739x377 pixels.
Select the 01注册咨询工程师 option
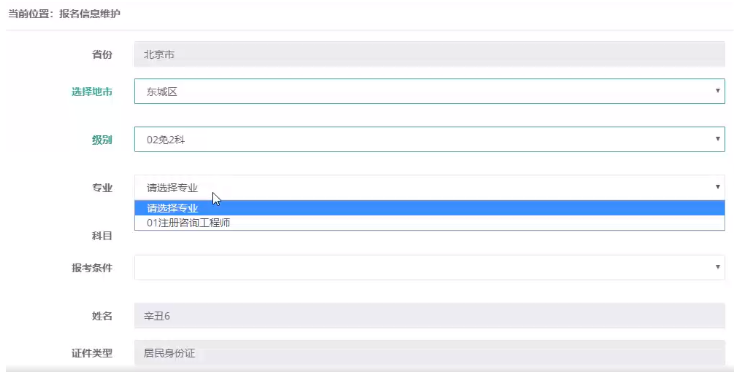tap(429, 223)
